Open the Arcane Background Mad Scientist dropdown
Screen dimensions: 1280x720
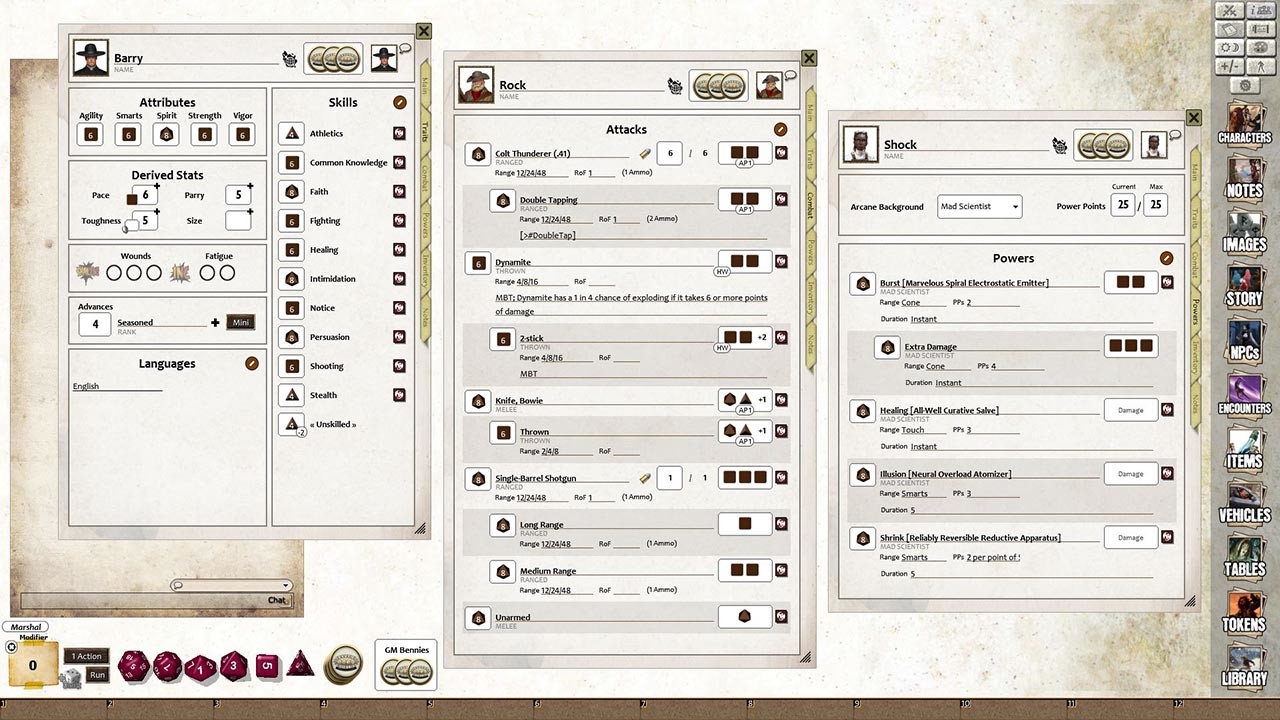tap(978, 206)
